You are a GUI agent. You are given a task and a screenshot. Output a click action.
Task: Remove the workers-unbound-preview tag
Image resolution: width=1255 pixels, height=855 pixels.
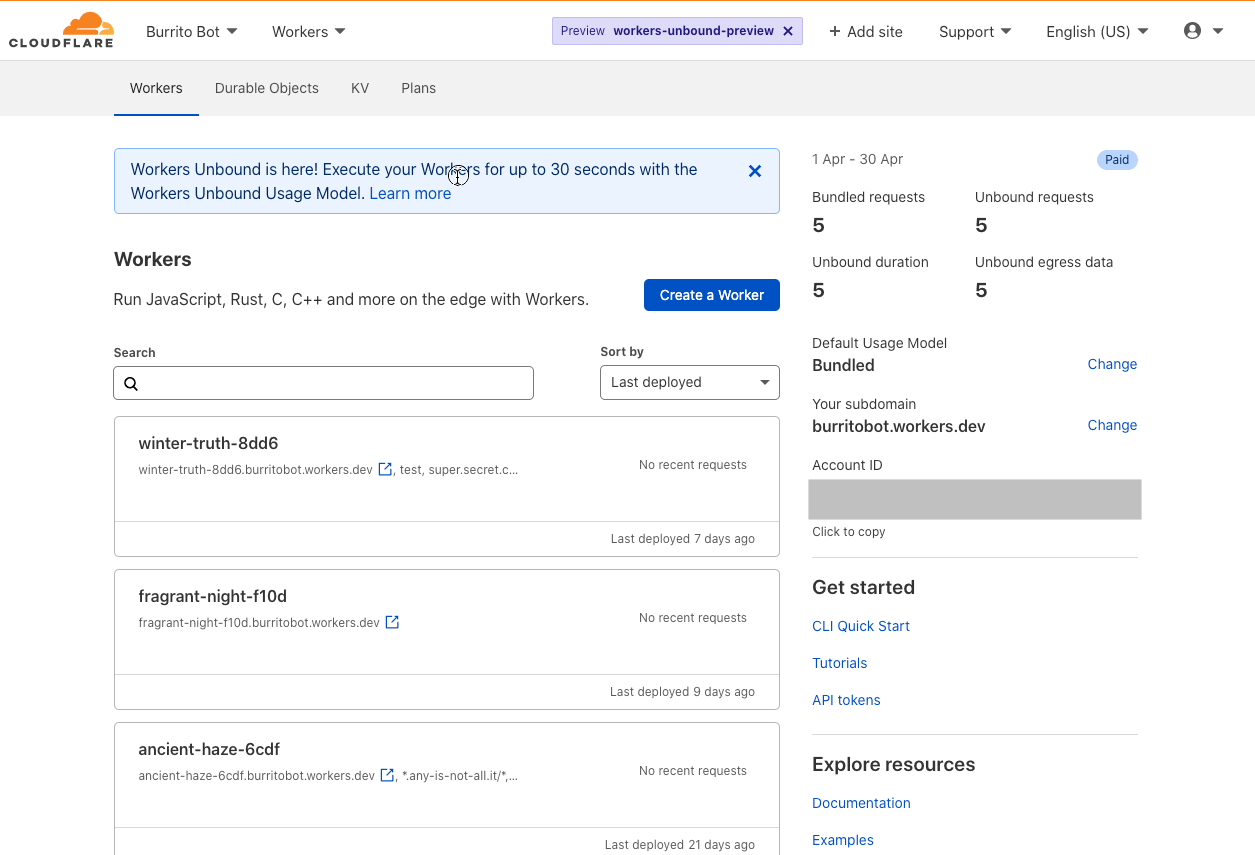pyautogui.click(x=788, y=31)
